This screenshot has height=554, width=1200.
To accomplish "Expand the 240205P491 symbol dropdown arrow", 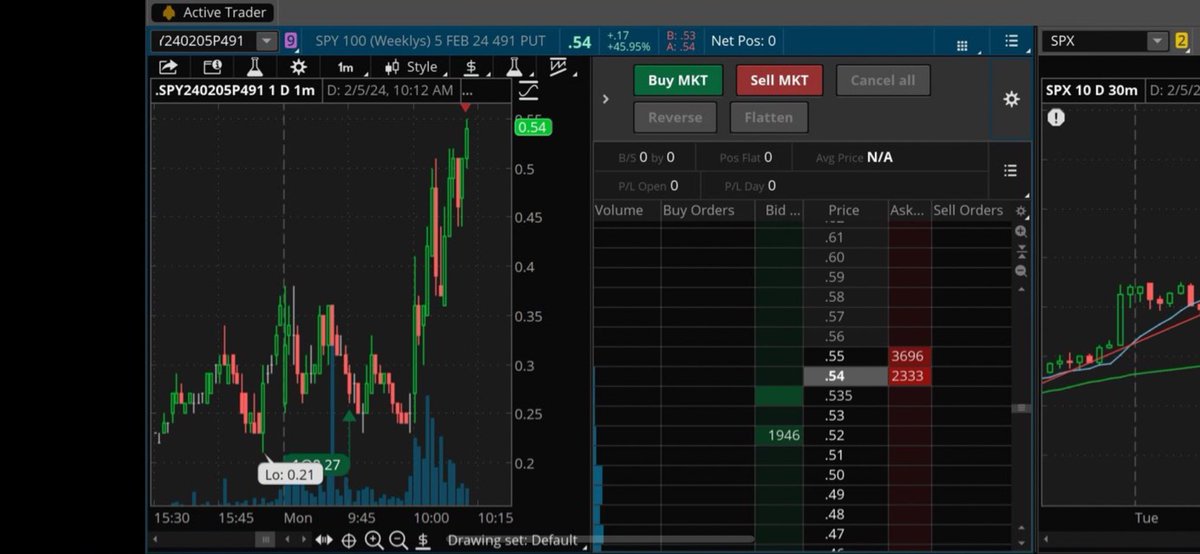I will coord(266,41).
